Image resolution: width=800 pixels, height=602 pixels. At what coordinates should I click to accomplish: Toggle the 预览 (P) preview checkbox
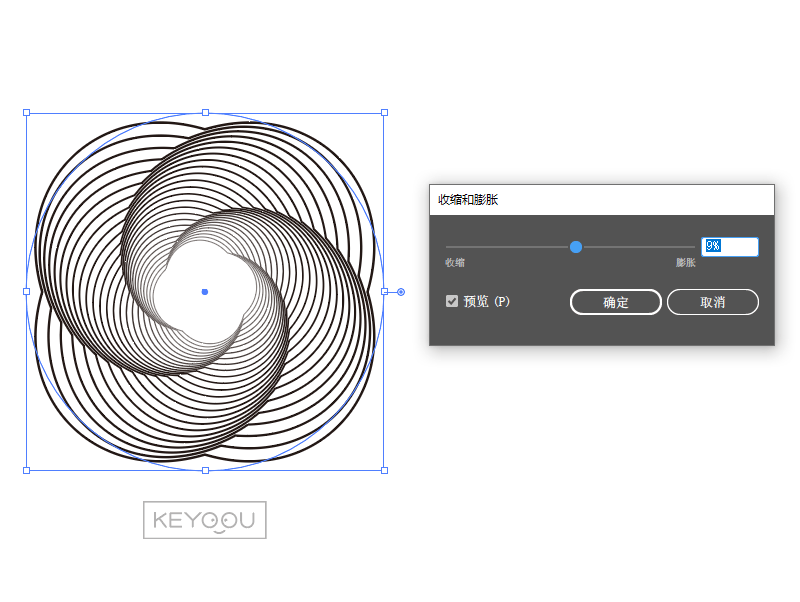[x=452, y=301]
